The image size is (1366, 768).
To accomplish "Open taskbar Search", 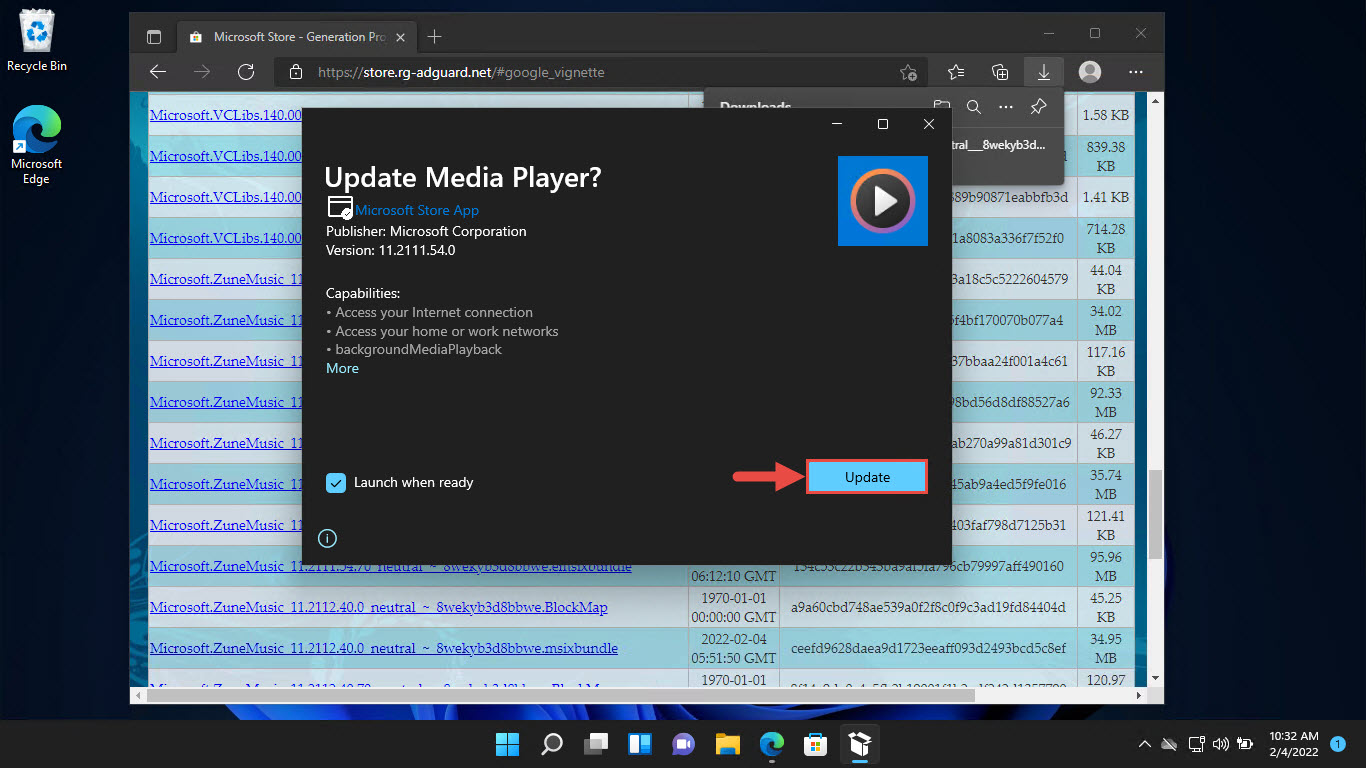I will 551,744.
